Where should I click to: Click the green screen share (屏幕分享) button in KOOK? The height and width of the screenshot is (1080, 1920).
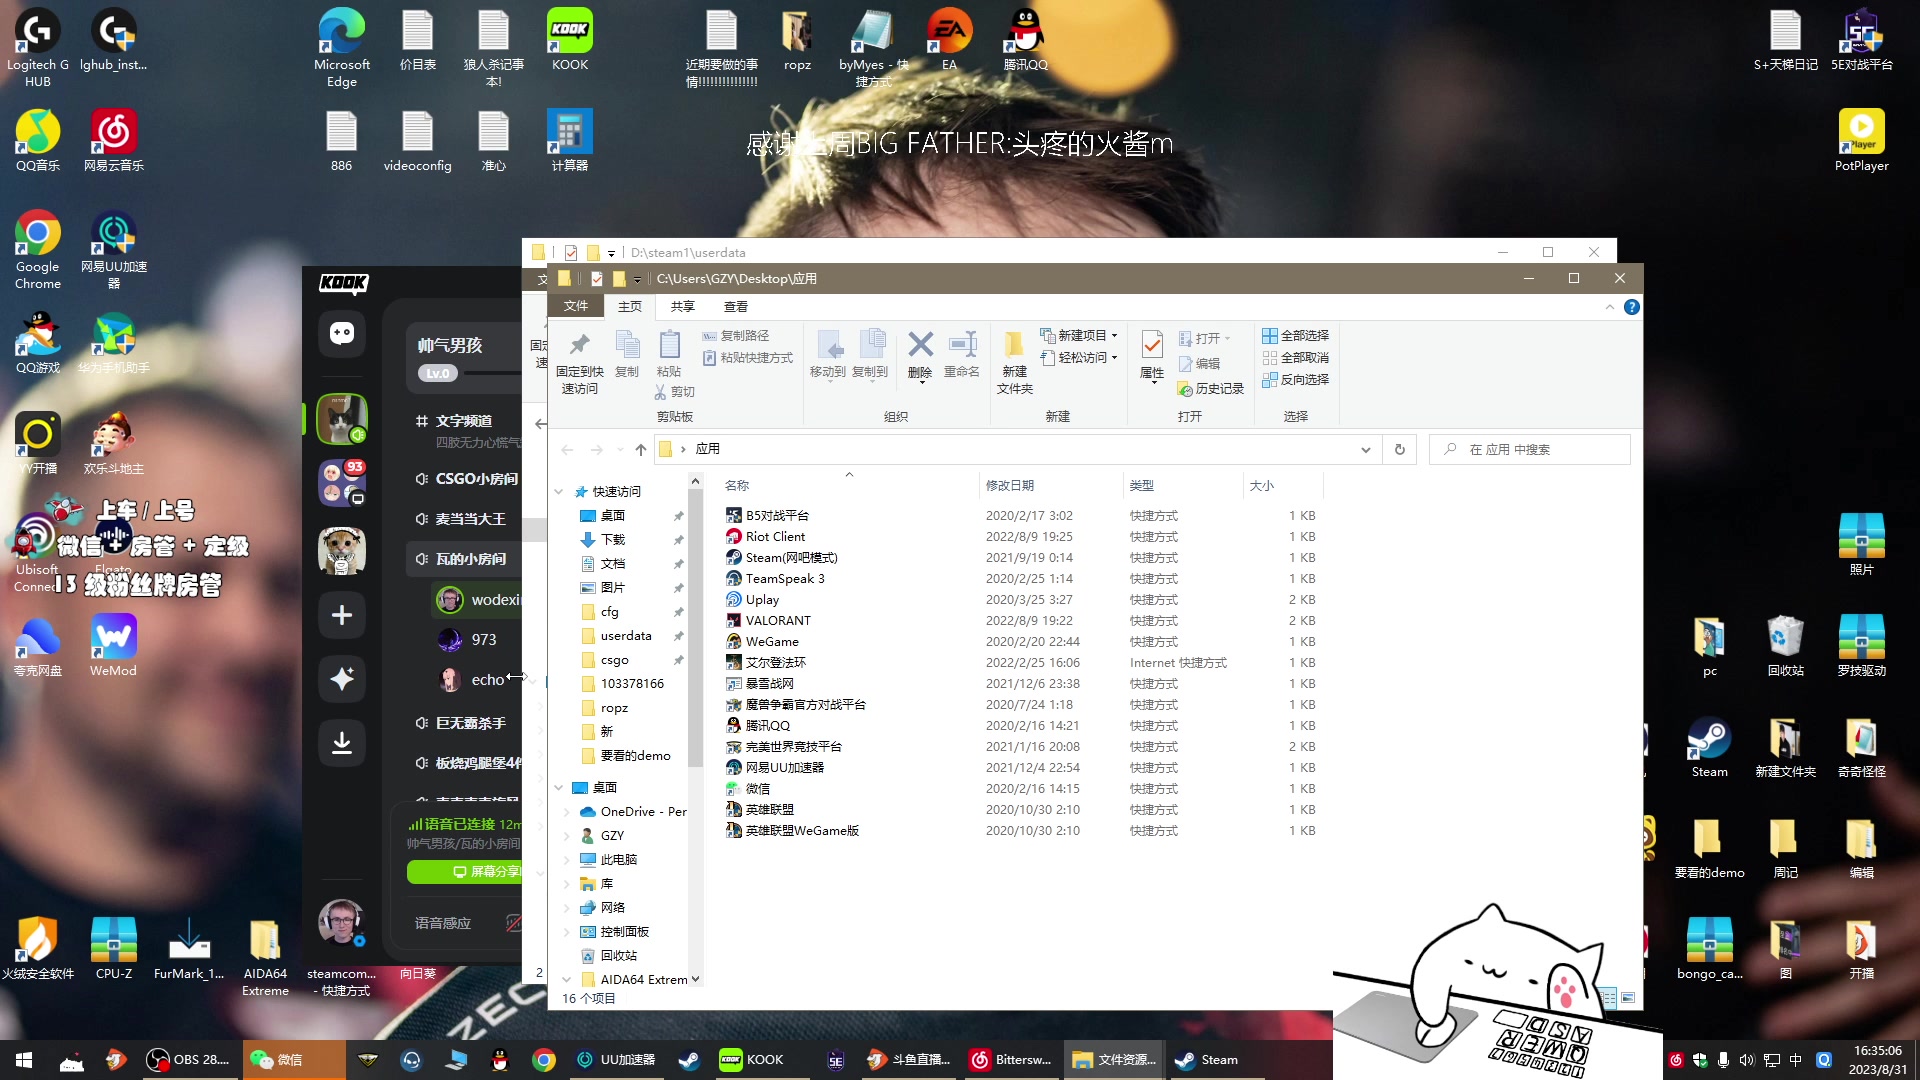(x=466, y=872)
